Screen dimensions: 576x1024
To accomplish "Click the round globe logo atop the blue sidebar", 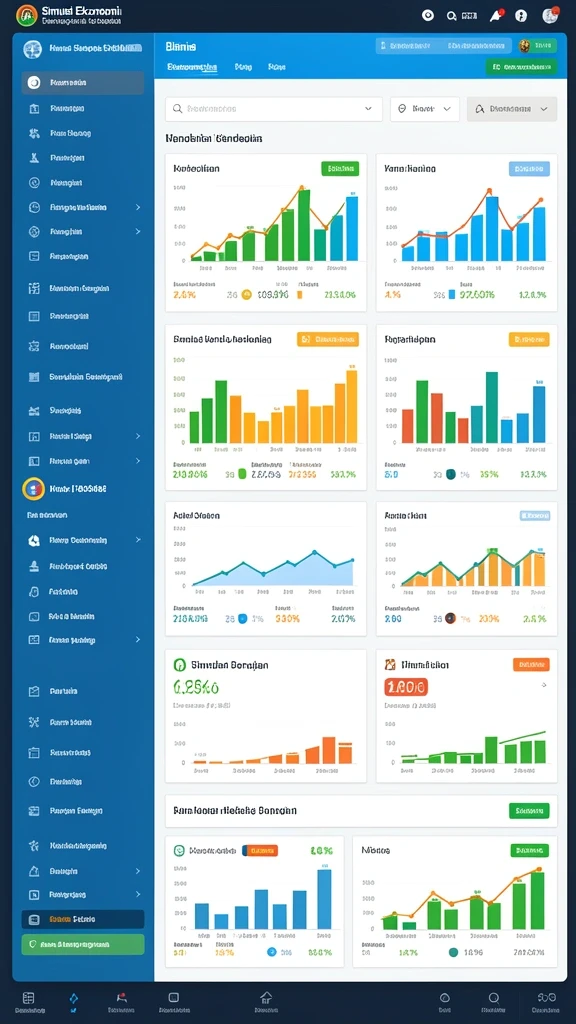I will pos(32,49).
